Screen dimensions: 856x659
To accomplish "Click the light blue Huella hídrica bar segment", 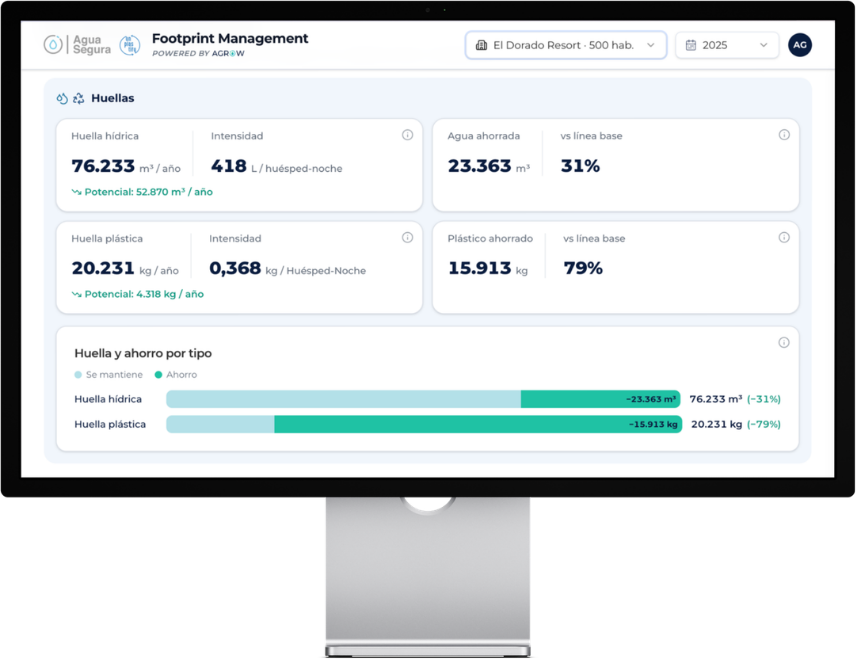I will (x=343, y=400).
